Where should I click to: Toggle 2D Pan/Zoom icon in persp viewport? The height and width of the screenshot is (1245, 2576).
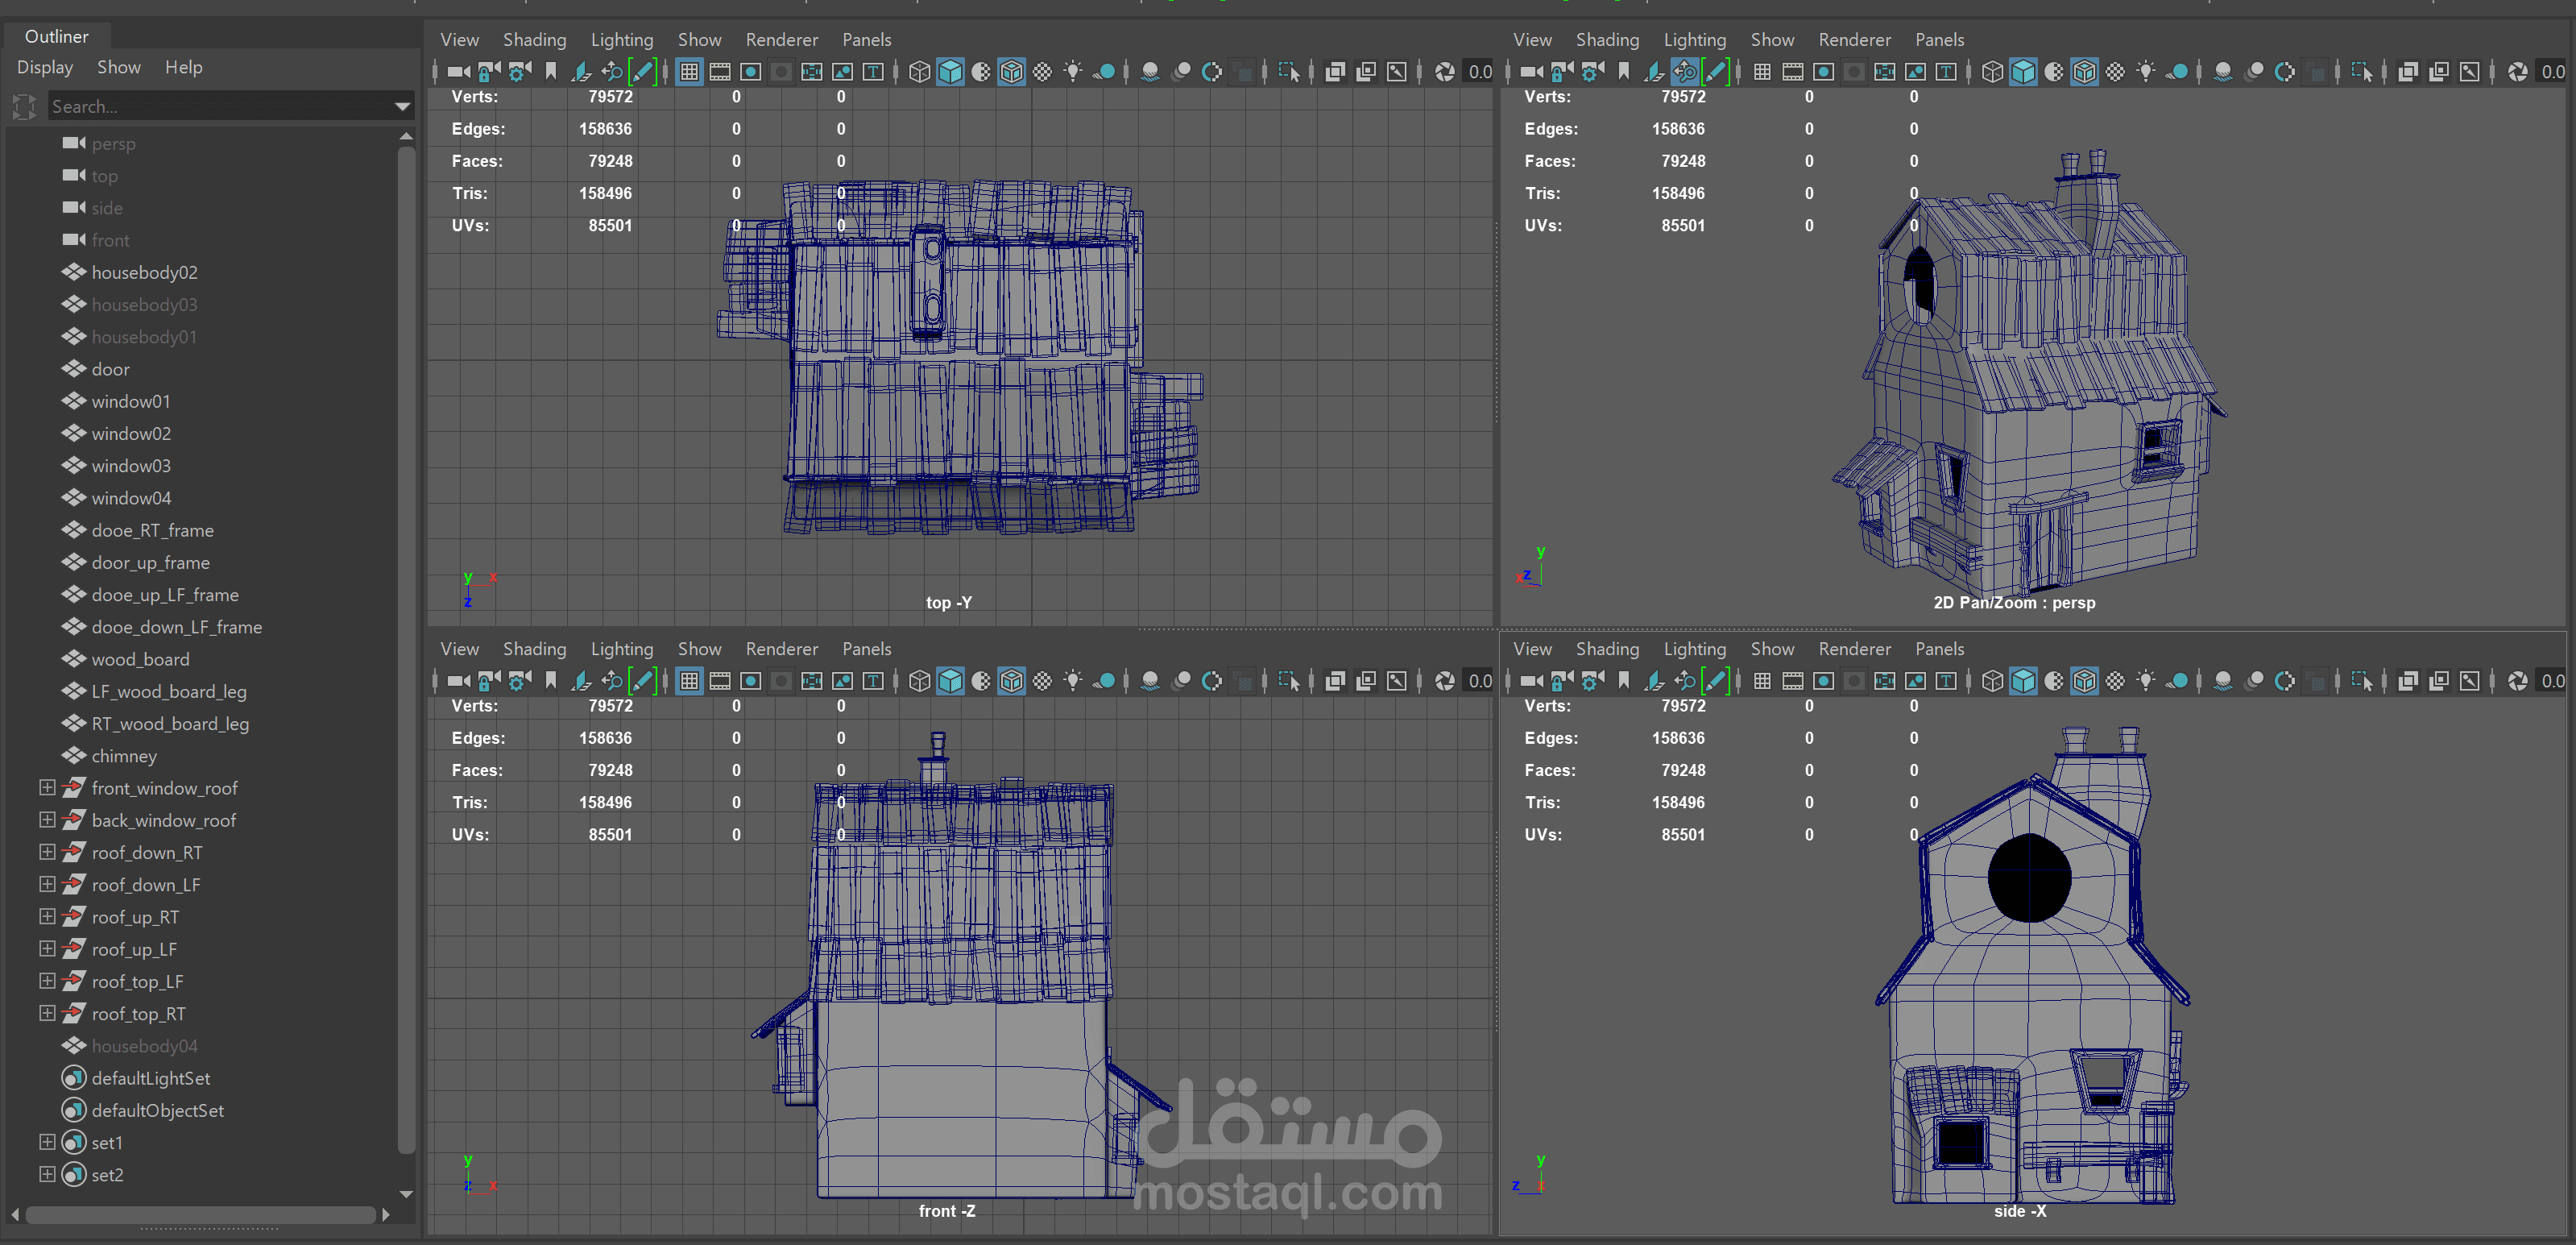[1685, 71]
